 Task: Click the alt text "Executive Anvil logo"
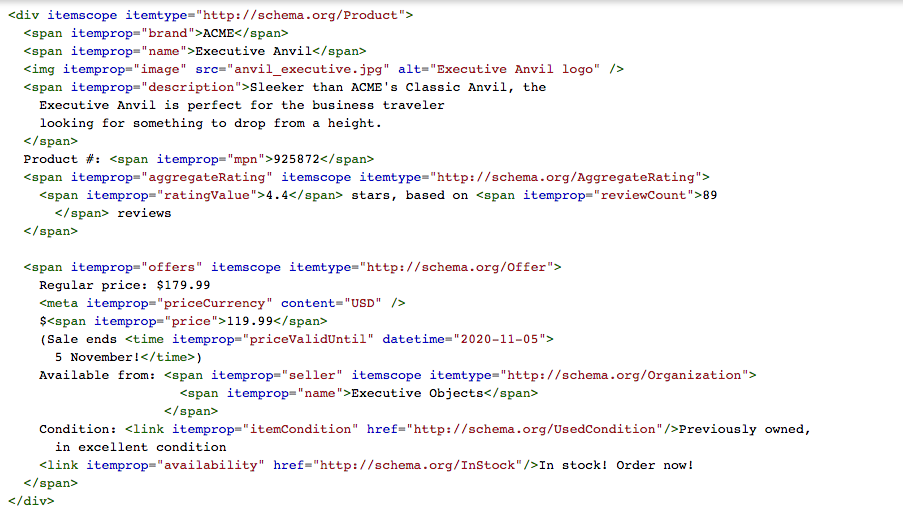514,69
